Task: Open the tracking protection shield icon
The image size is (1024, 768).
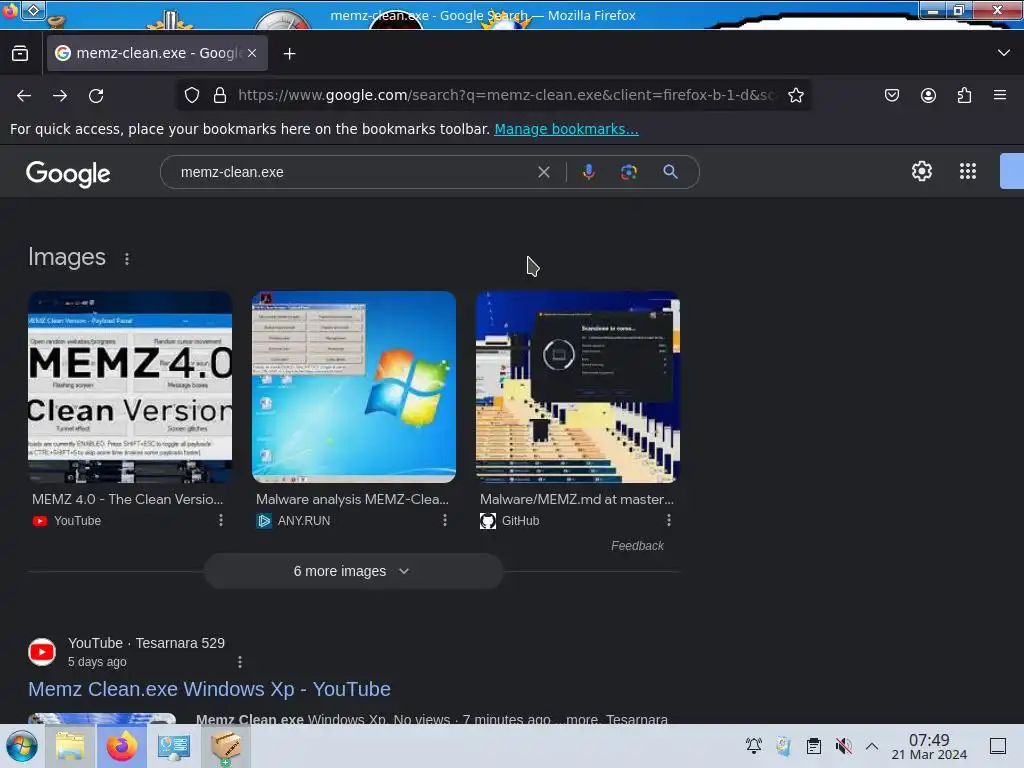Action: point(191,95)
